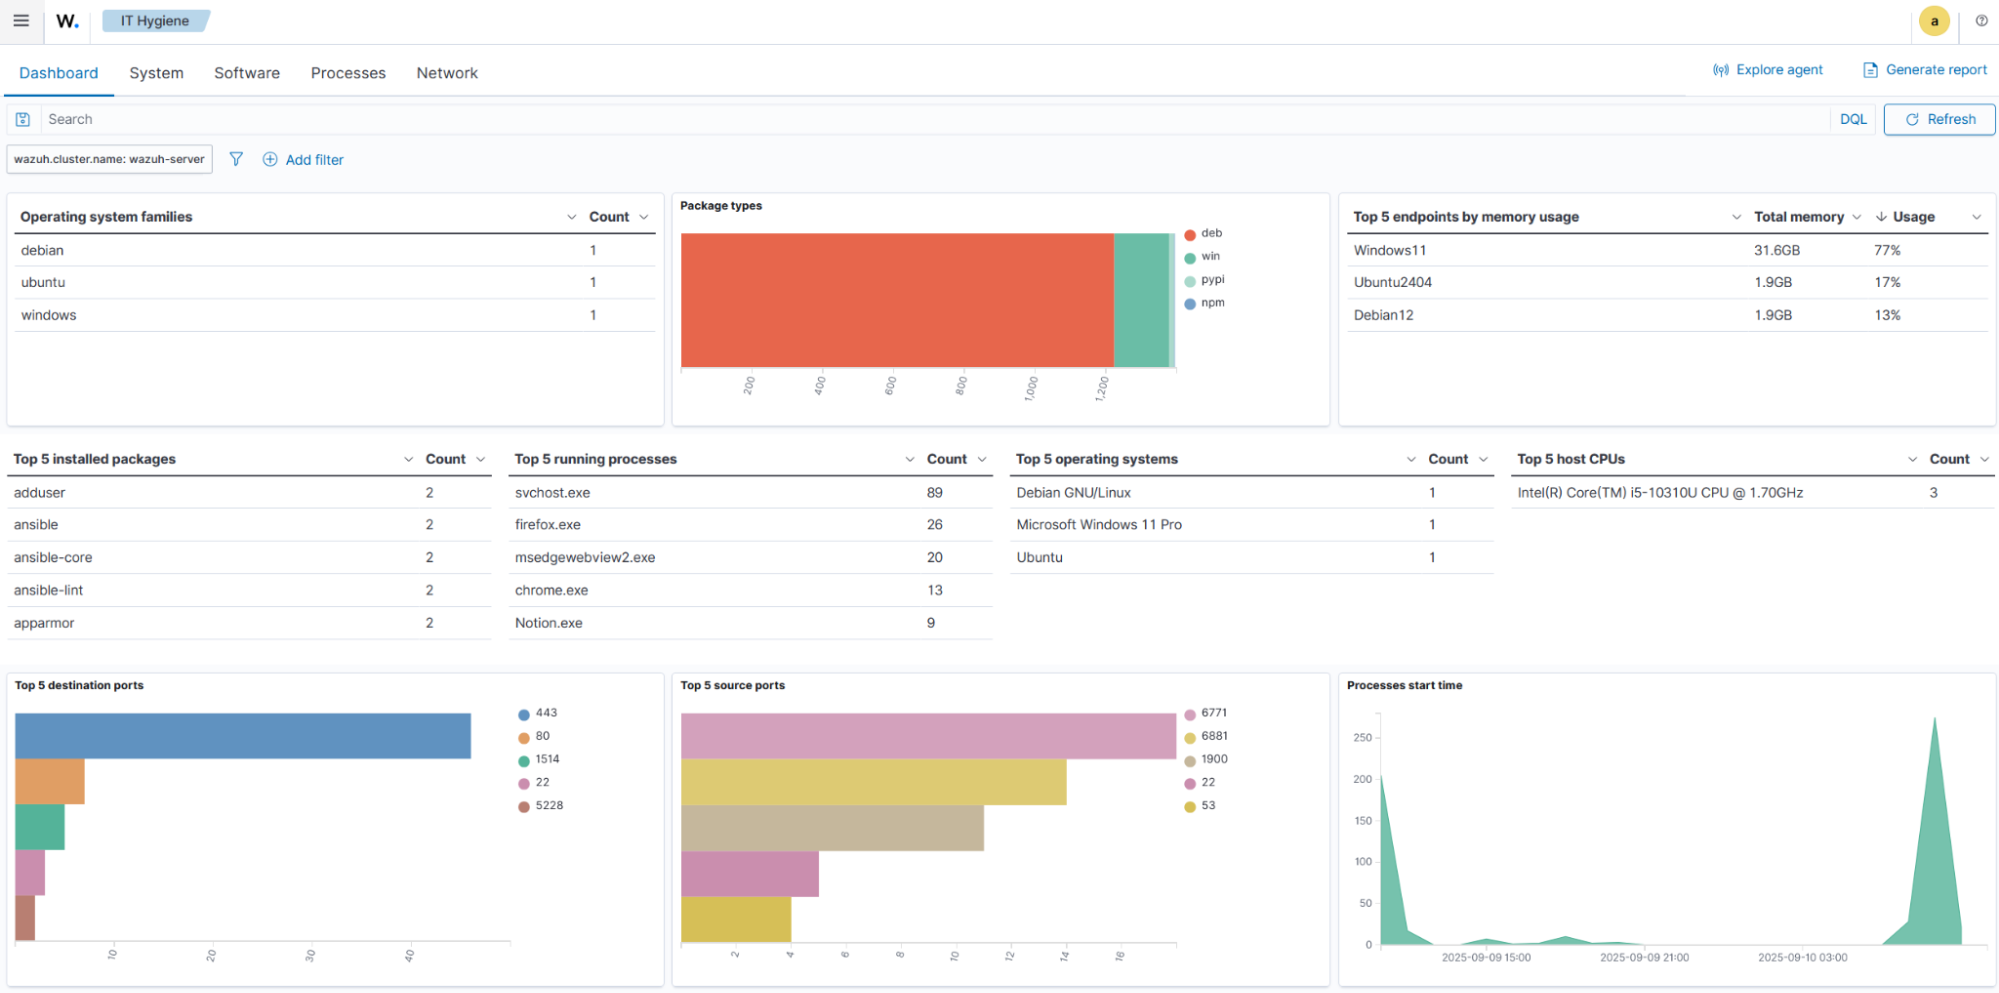
Task: Open the Count sort dropdown for Operating system families
Action: (644, 216)
